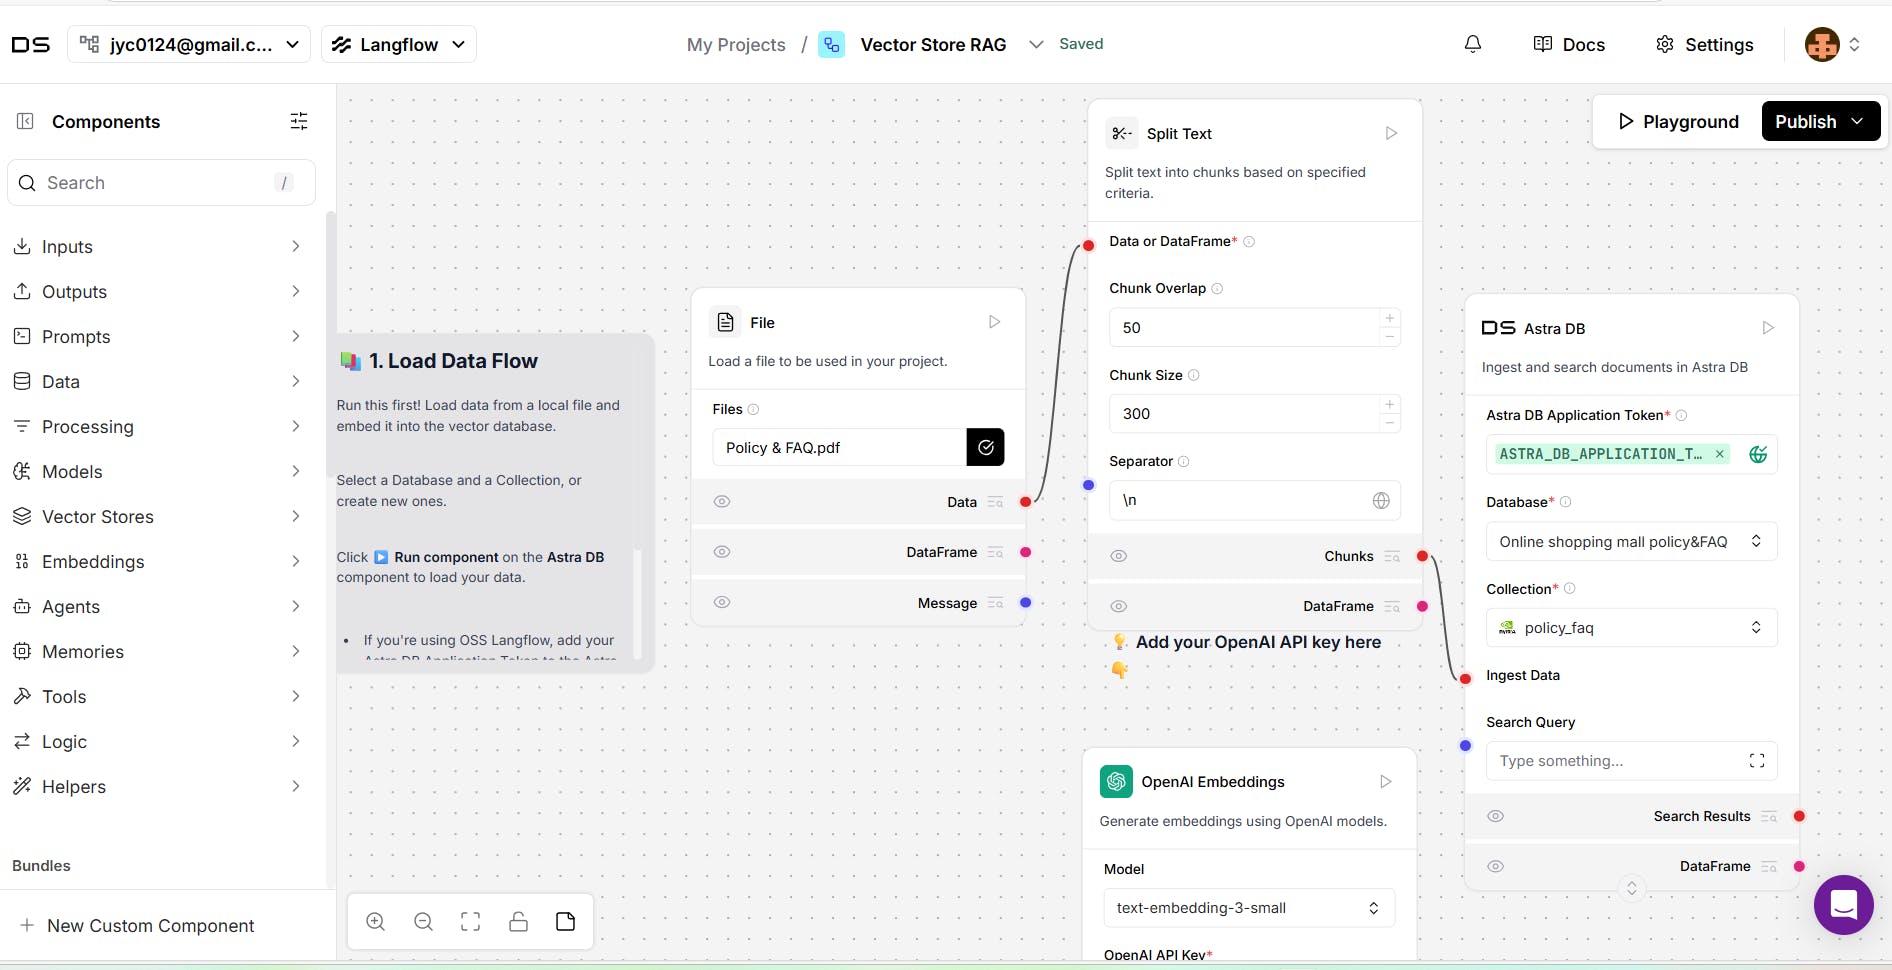Viewport: 1892px width, 970px height.
Task: Open the Database dropdown in Astra DB
Action: pyautogui.click(x=1631, y=541)
